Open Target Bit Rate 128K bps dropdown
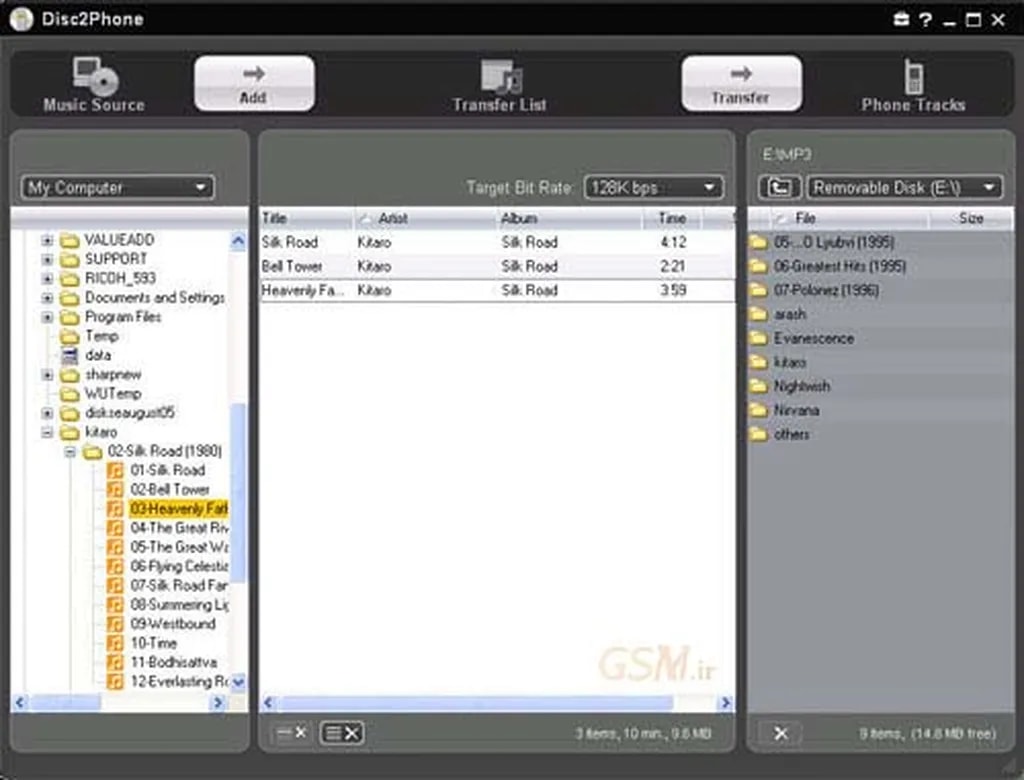1024x780 pixels. point(653,187)
